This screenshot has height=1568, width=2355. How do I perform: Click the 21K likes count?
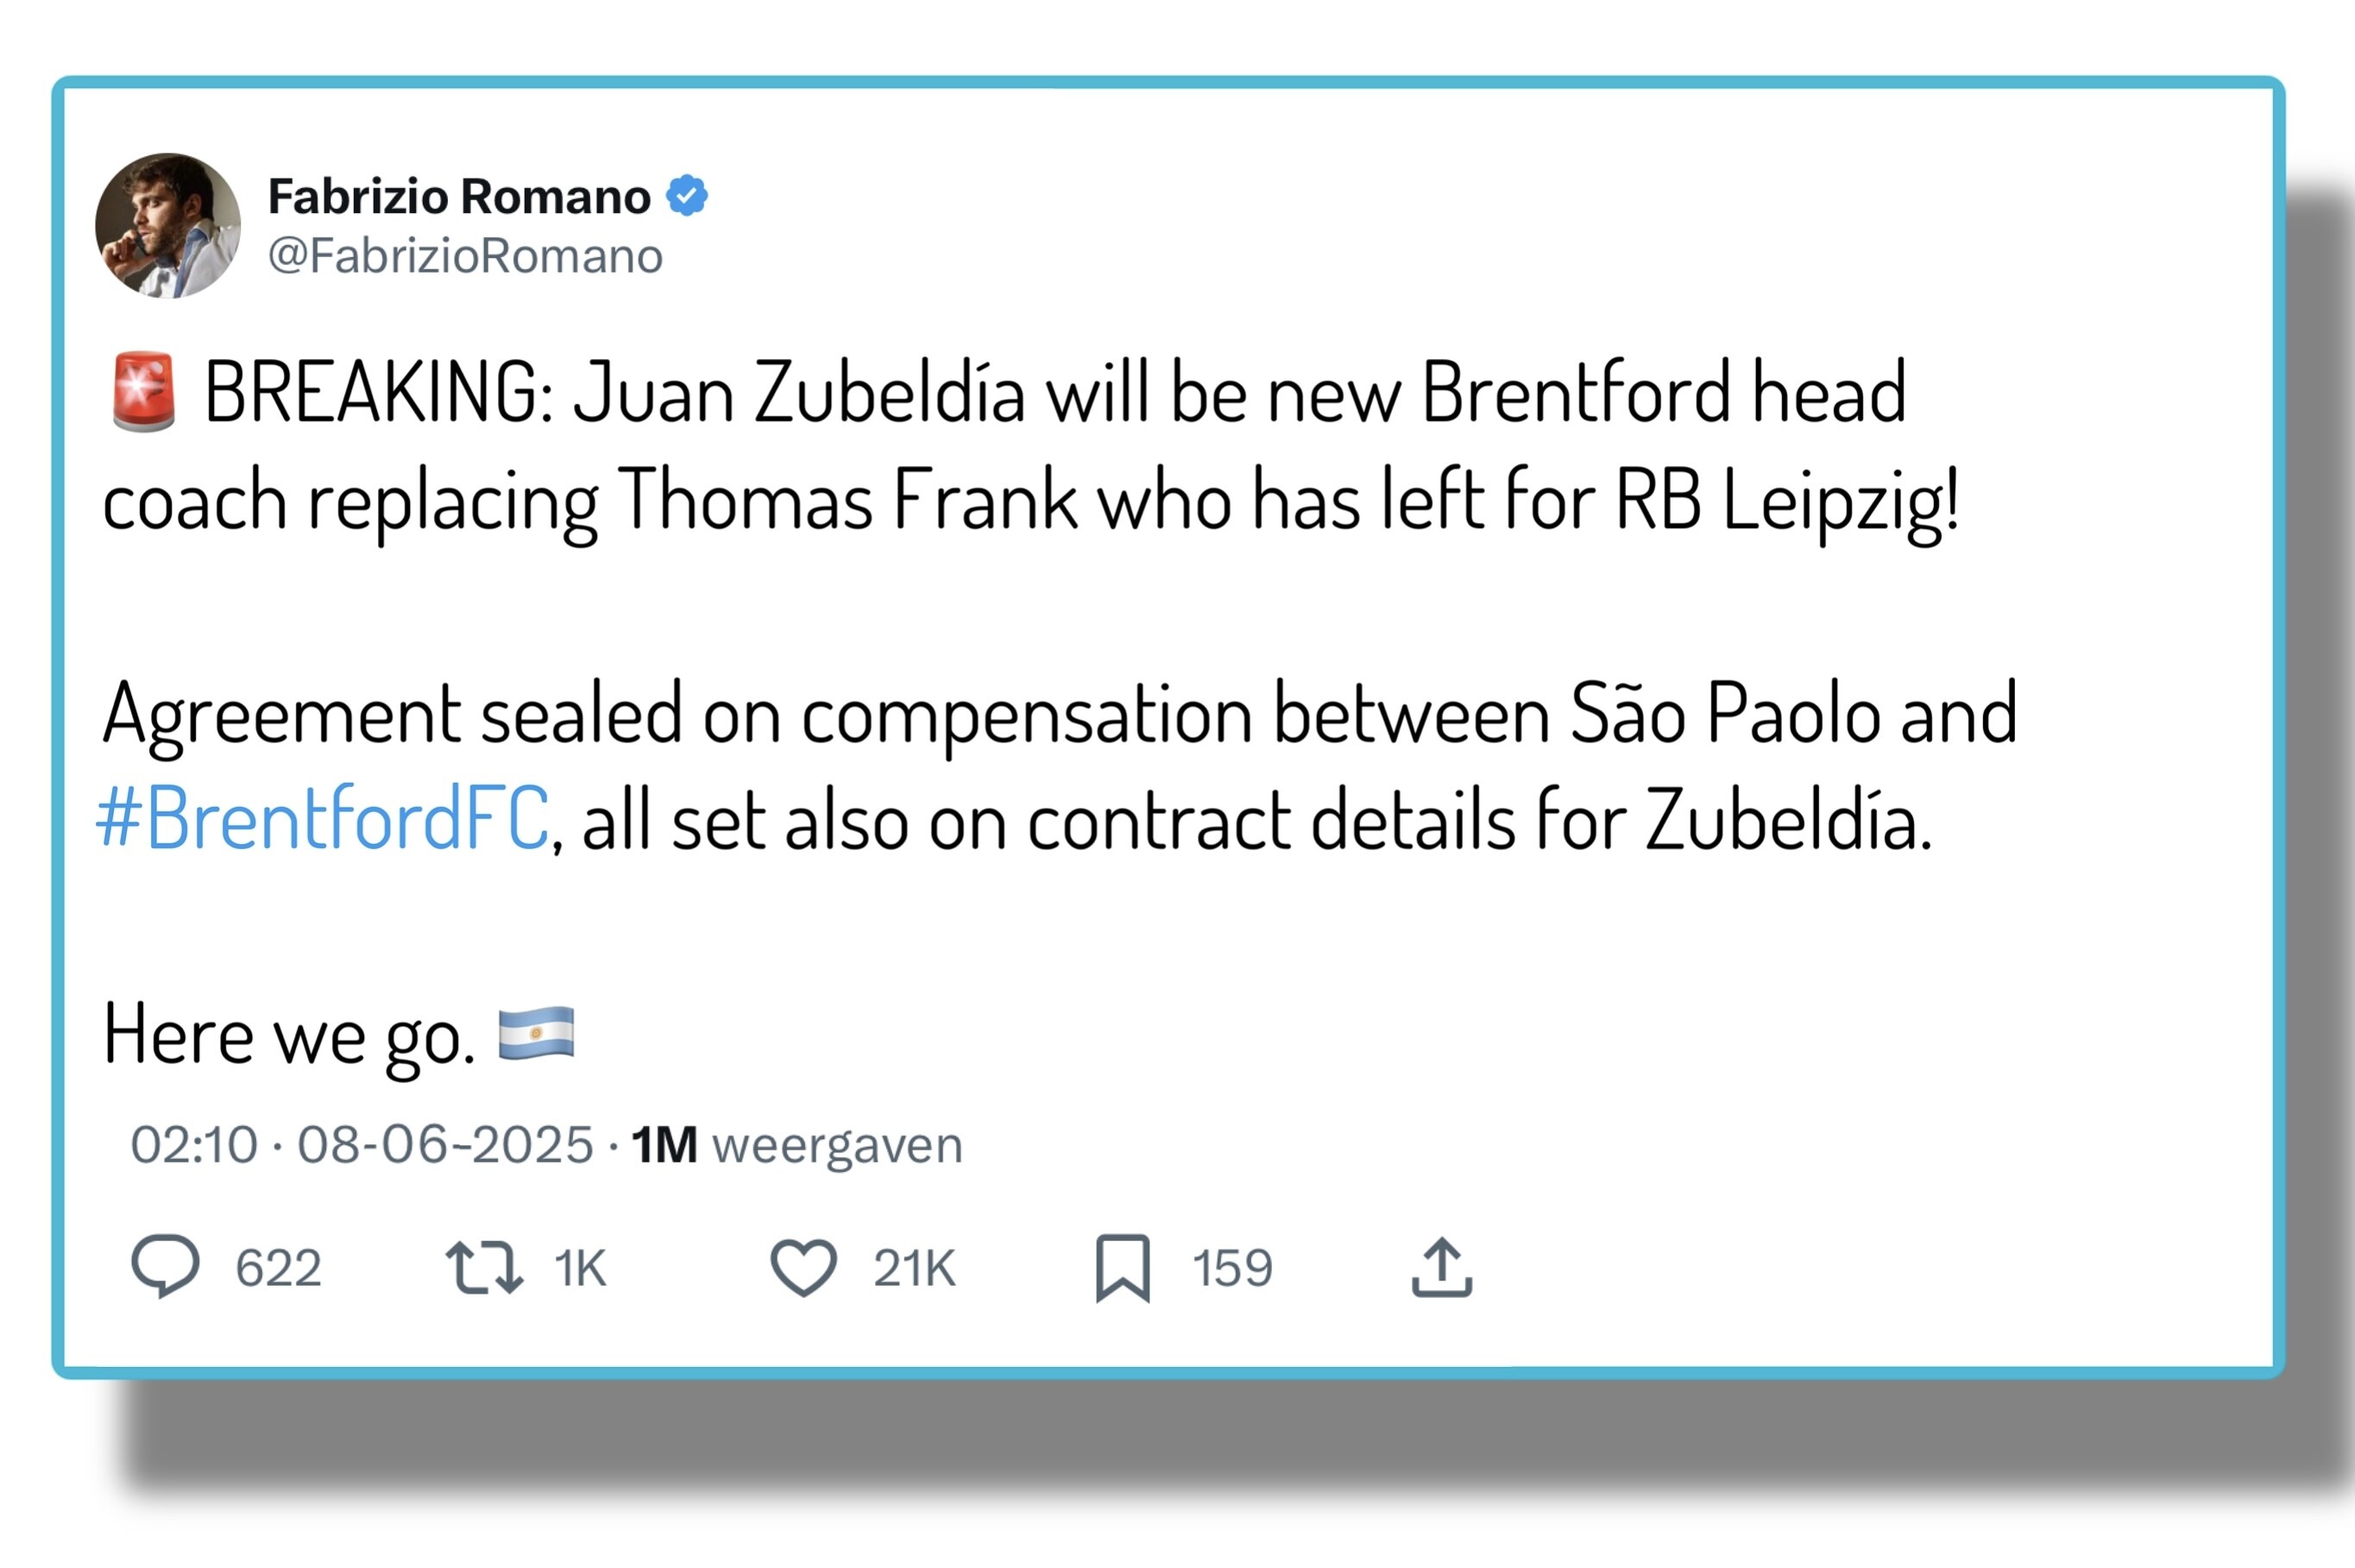(x=914, y=1268)
